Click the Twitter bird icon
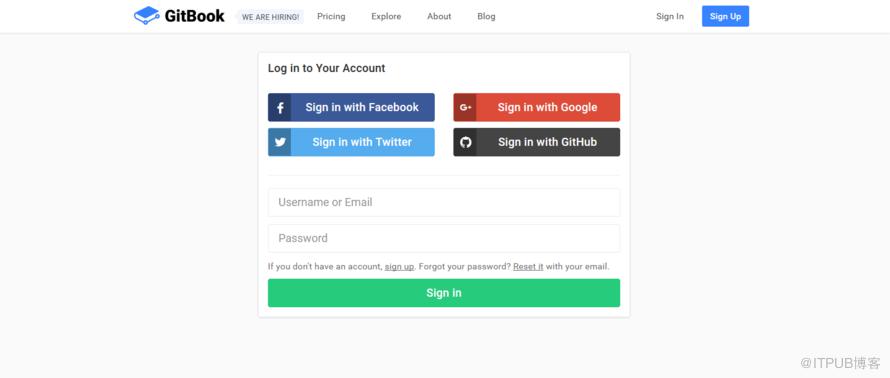890x378 pixels. click(x=280, y=142)
